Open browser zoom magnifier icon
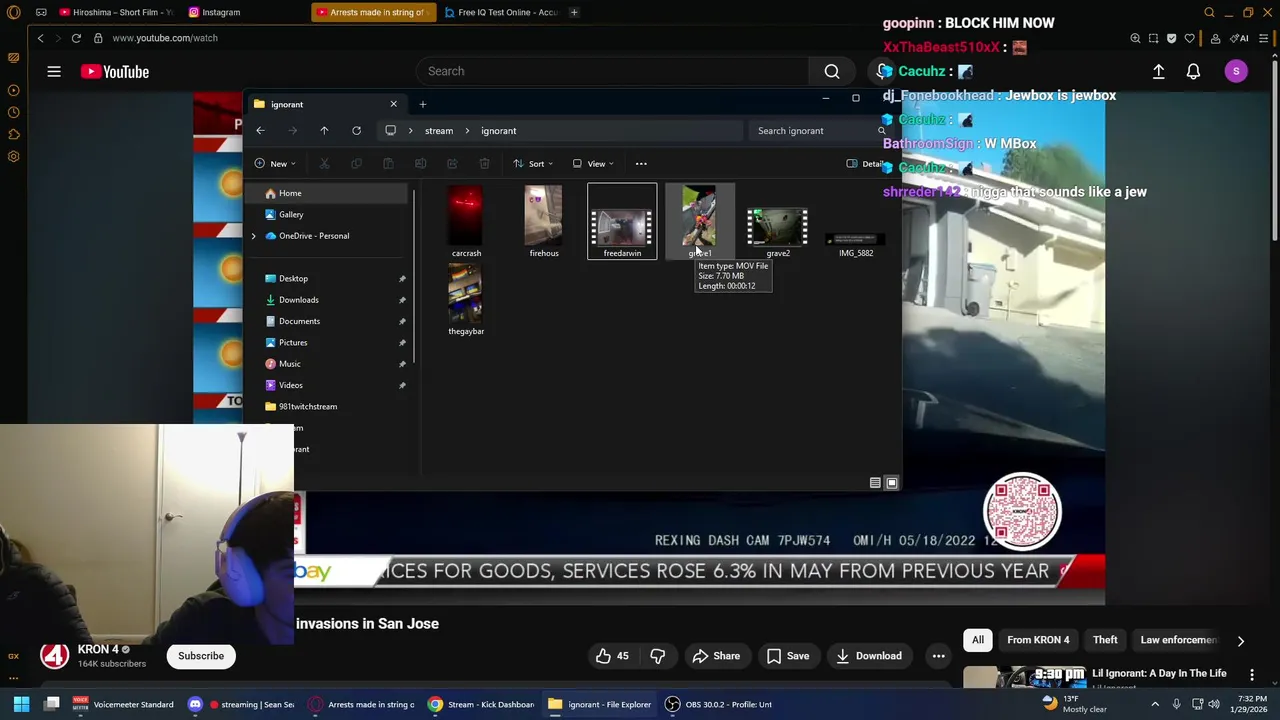1280x720 pixels. pyautogui.click(x=1135, y=38)
